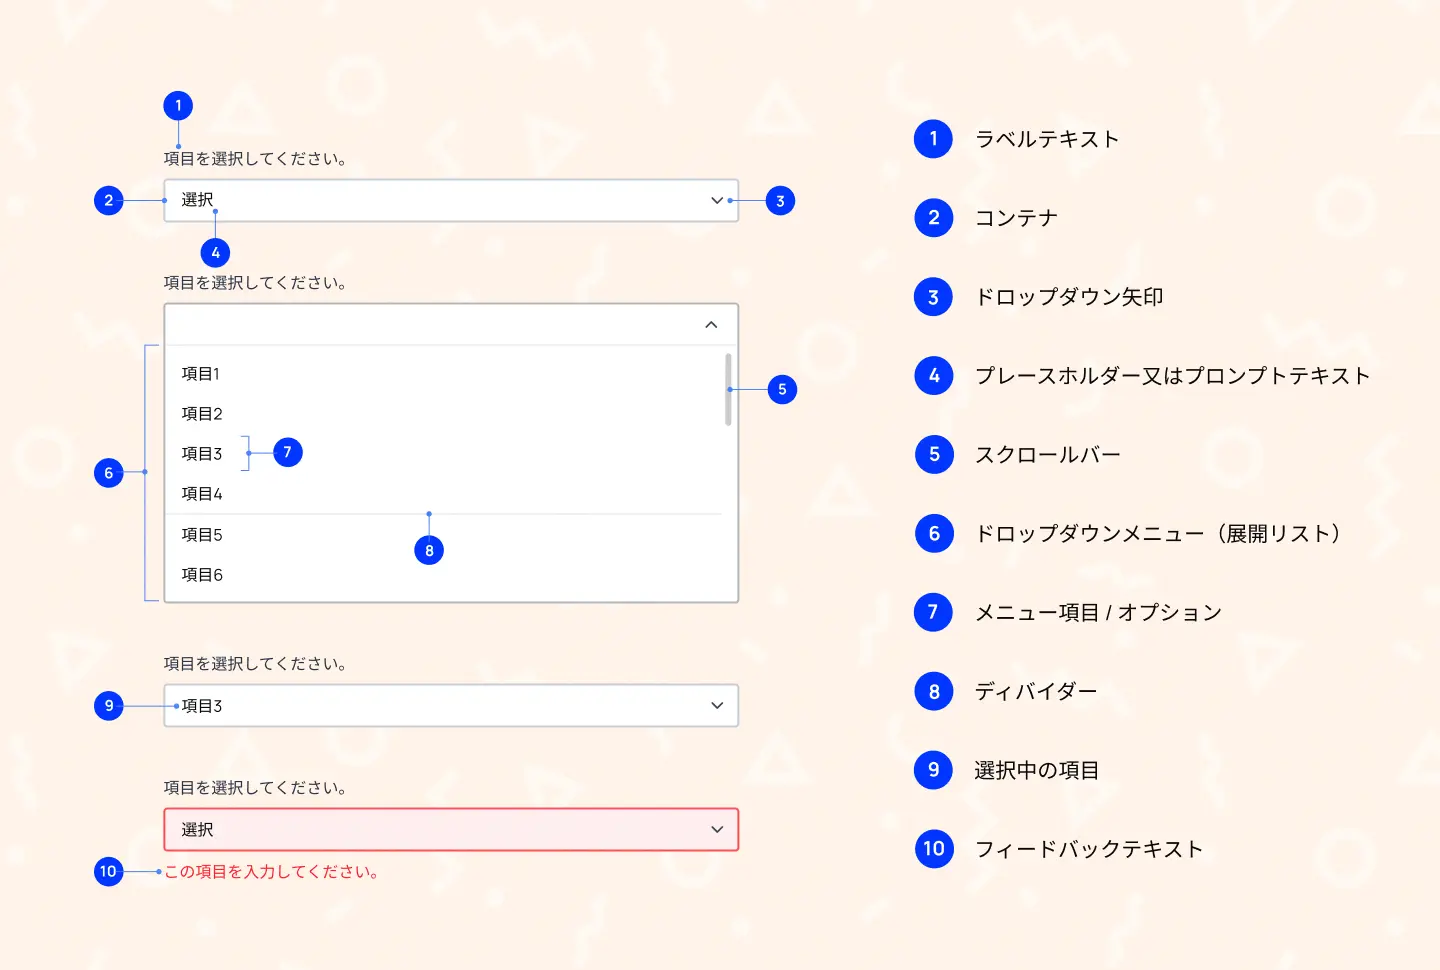Click the badge 7 next to 項目3
This screenshot has width=1440, height=970.
point(288,453)
